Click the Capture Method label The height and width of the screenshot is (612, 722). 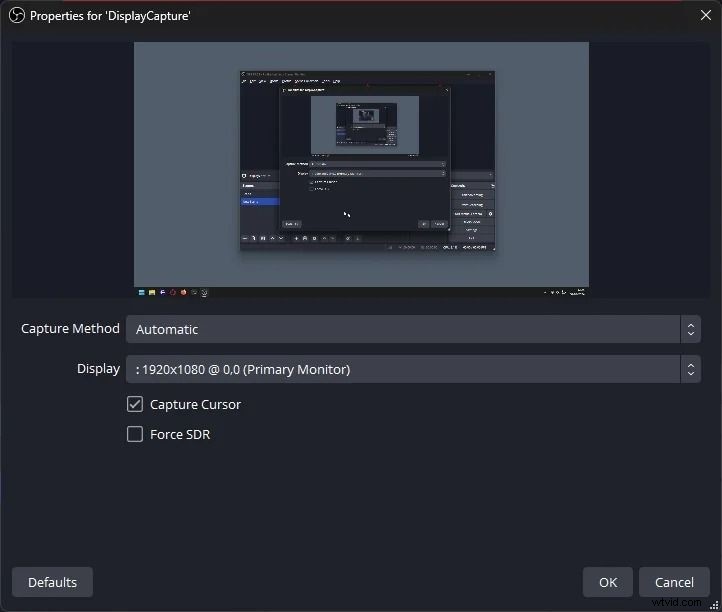70,328
